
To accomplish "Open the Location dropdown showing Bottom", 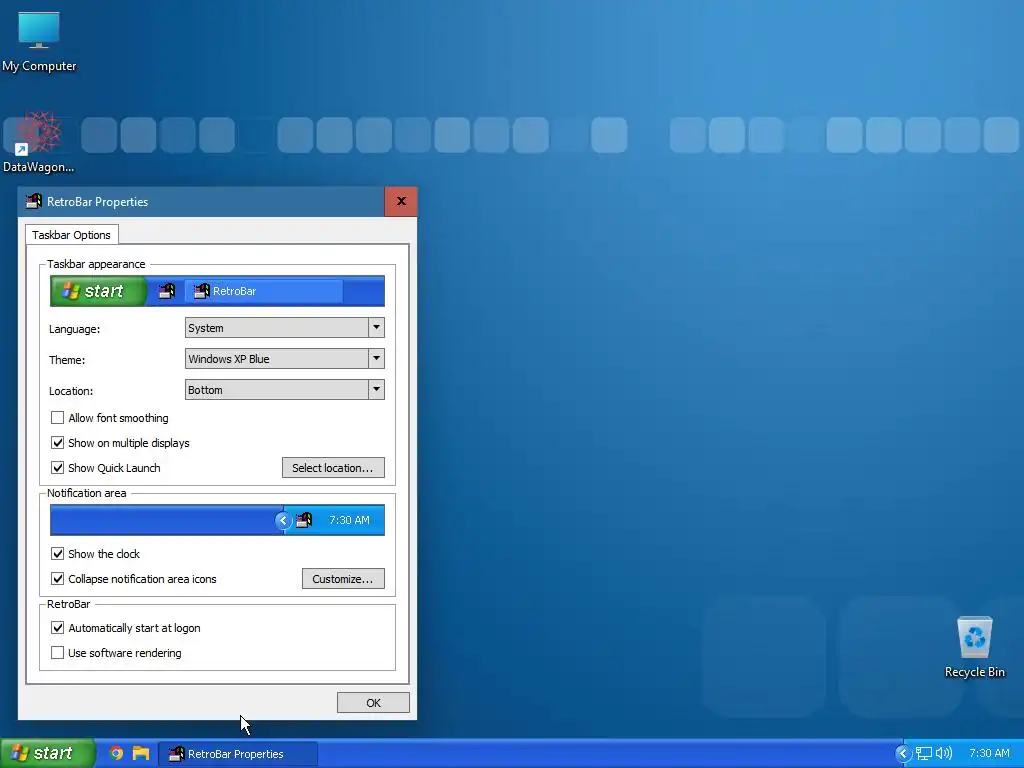I will pyautogui.click(x=285, y=390).
